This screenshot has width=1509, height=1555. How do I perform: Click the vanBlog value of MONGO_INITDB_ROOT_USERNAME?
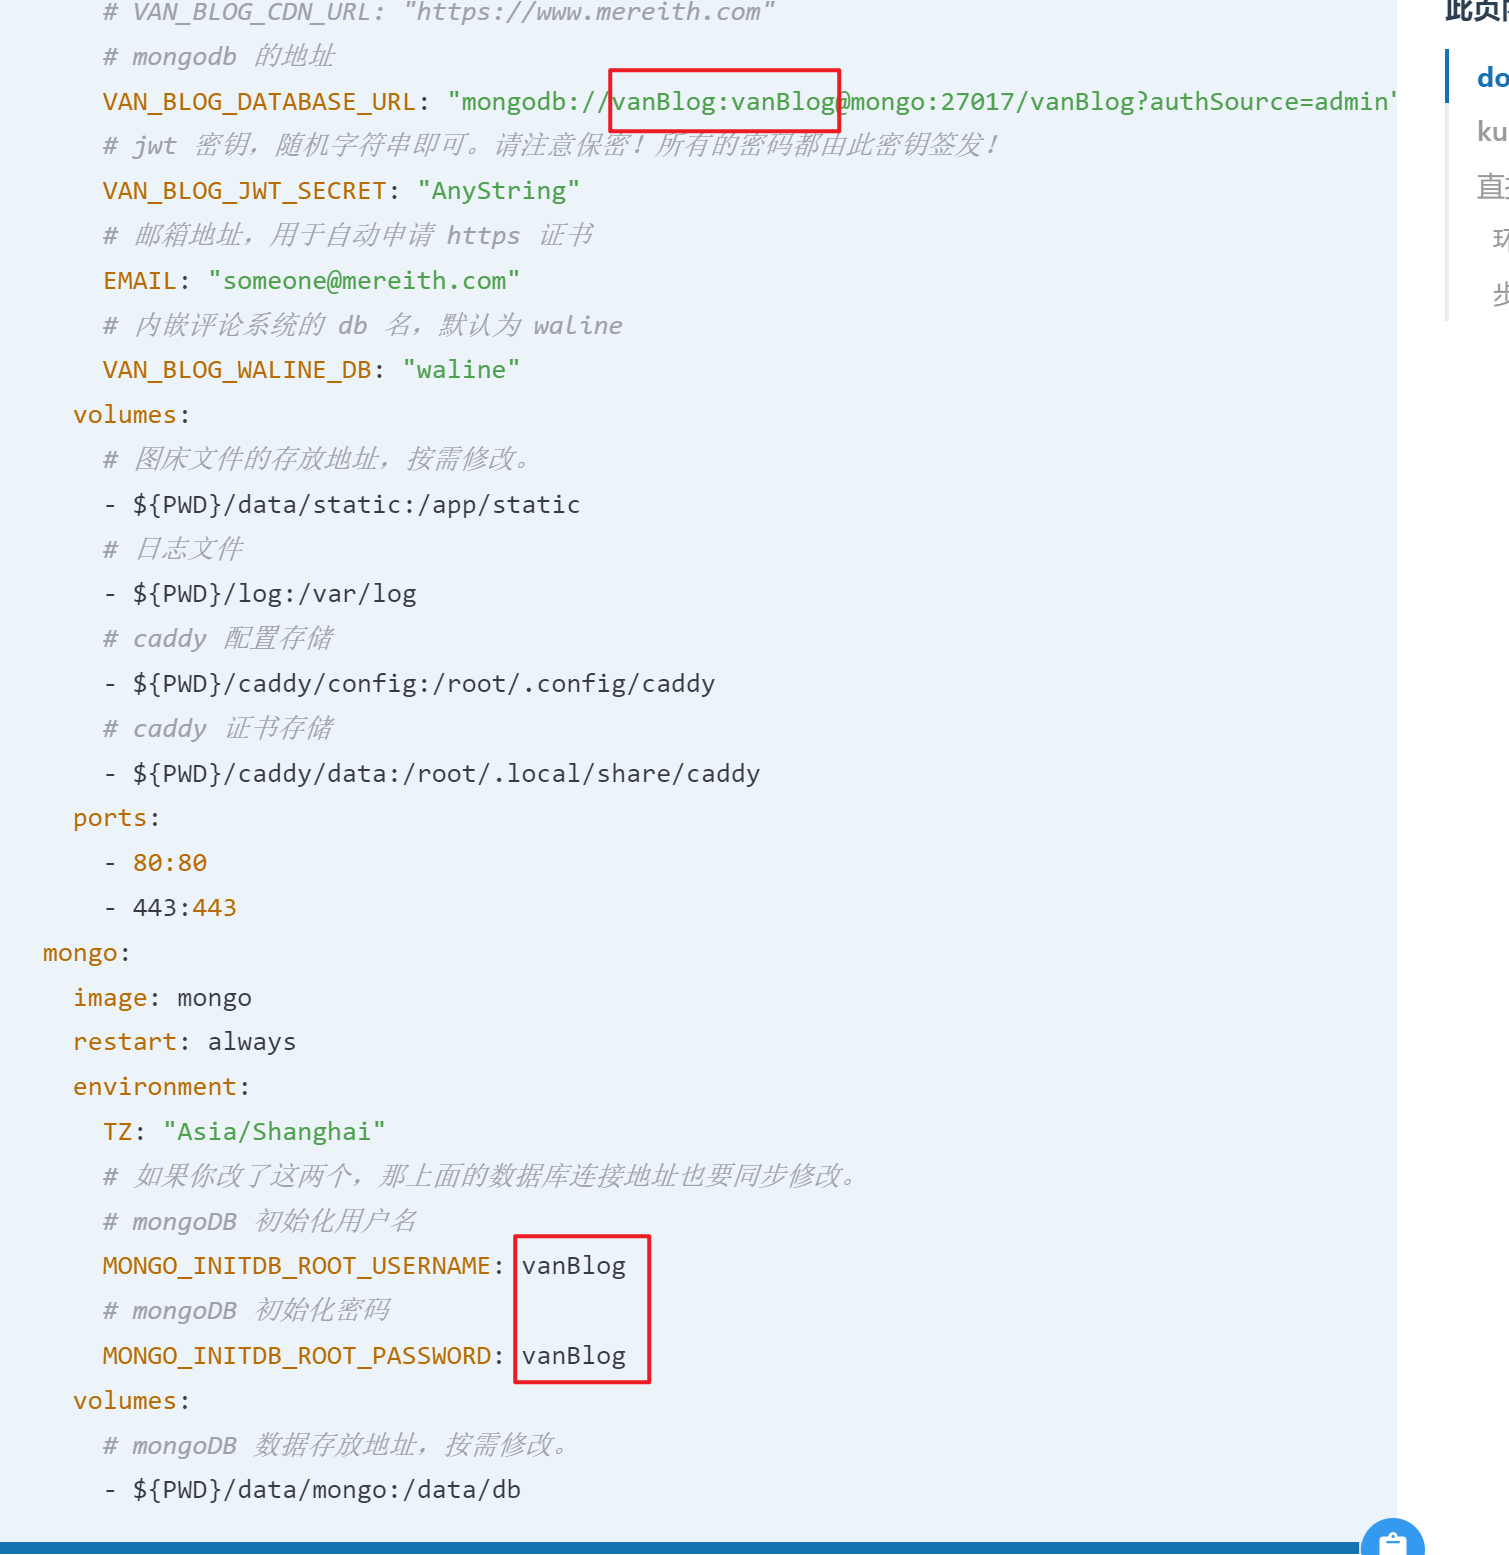[x=574, y=1266]
